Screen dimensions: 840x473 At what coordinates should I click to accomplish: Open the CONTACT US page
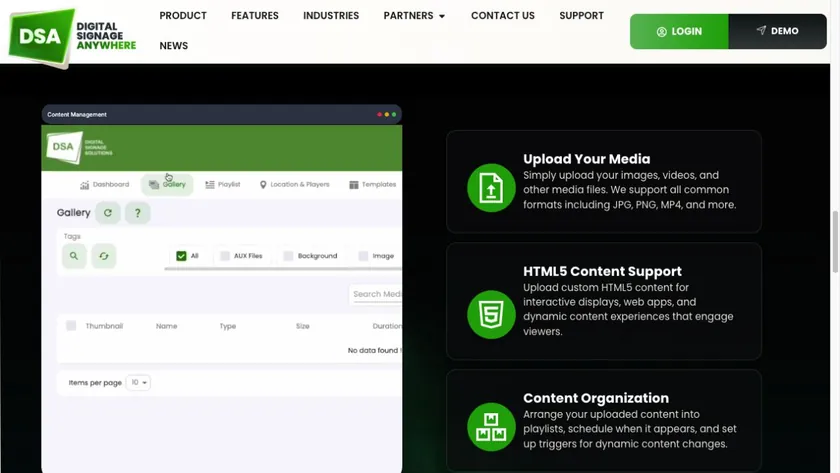pyautogui.click(x=502, y=16)
